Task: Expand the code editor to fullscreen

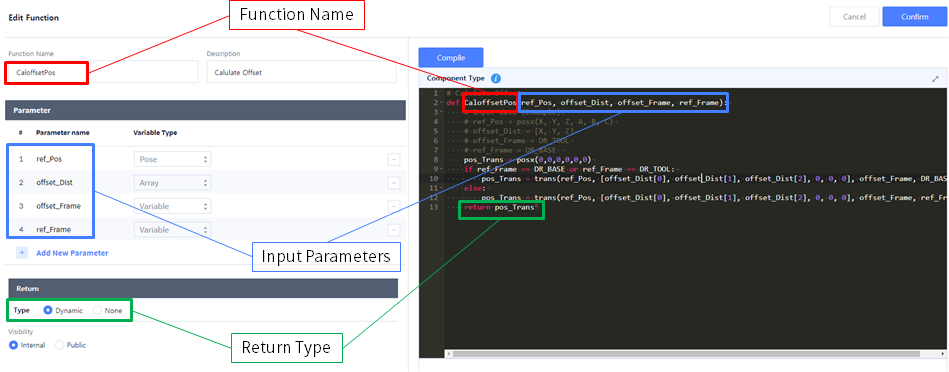Action: 935,79
